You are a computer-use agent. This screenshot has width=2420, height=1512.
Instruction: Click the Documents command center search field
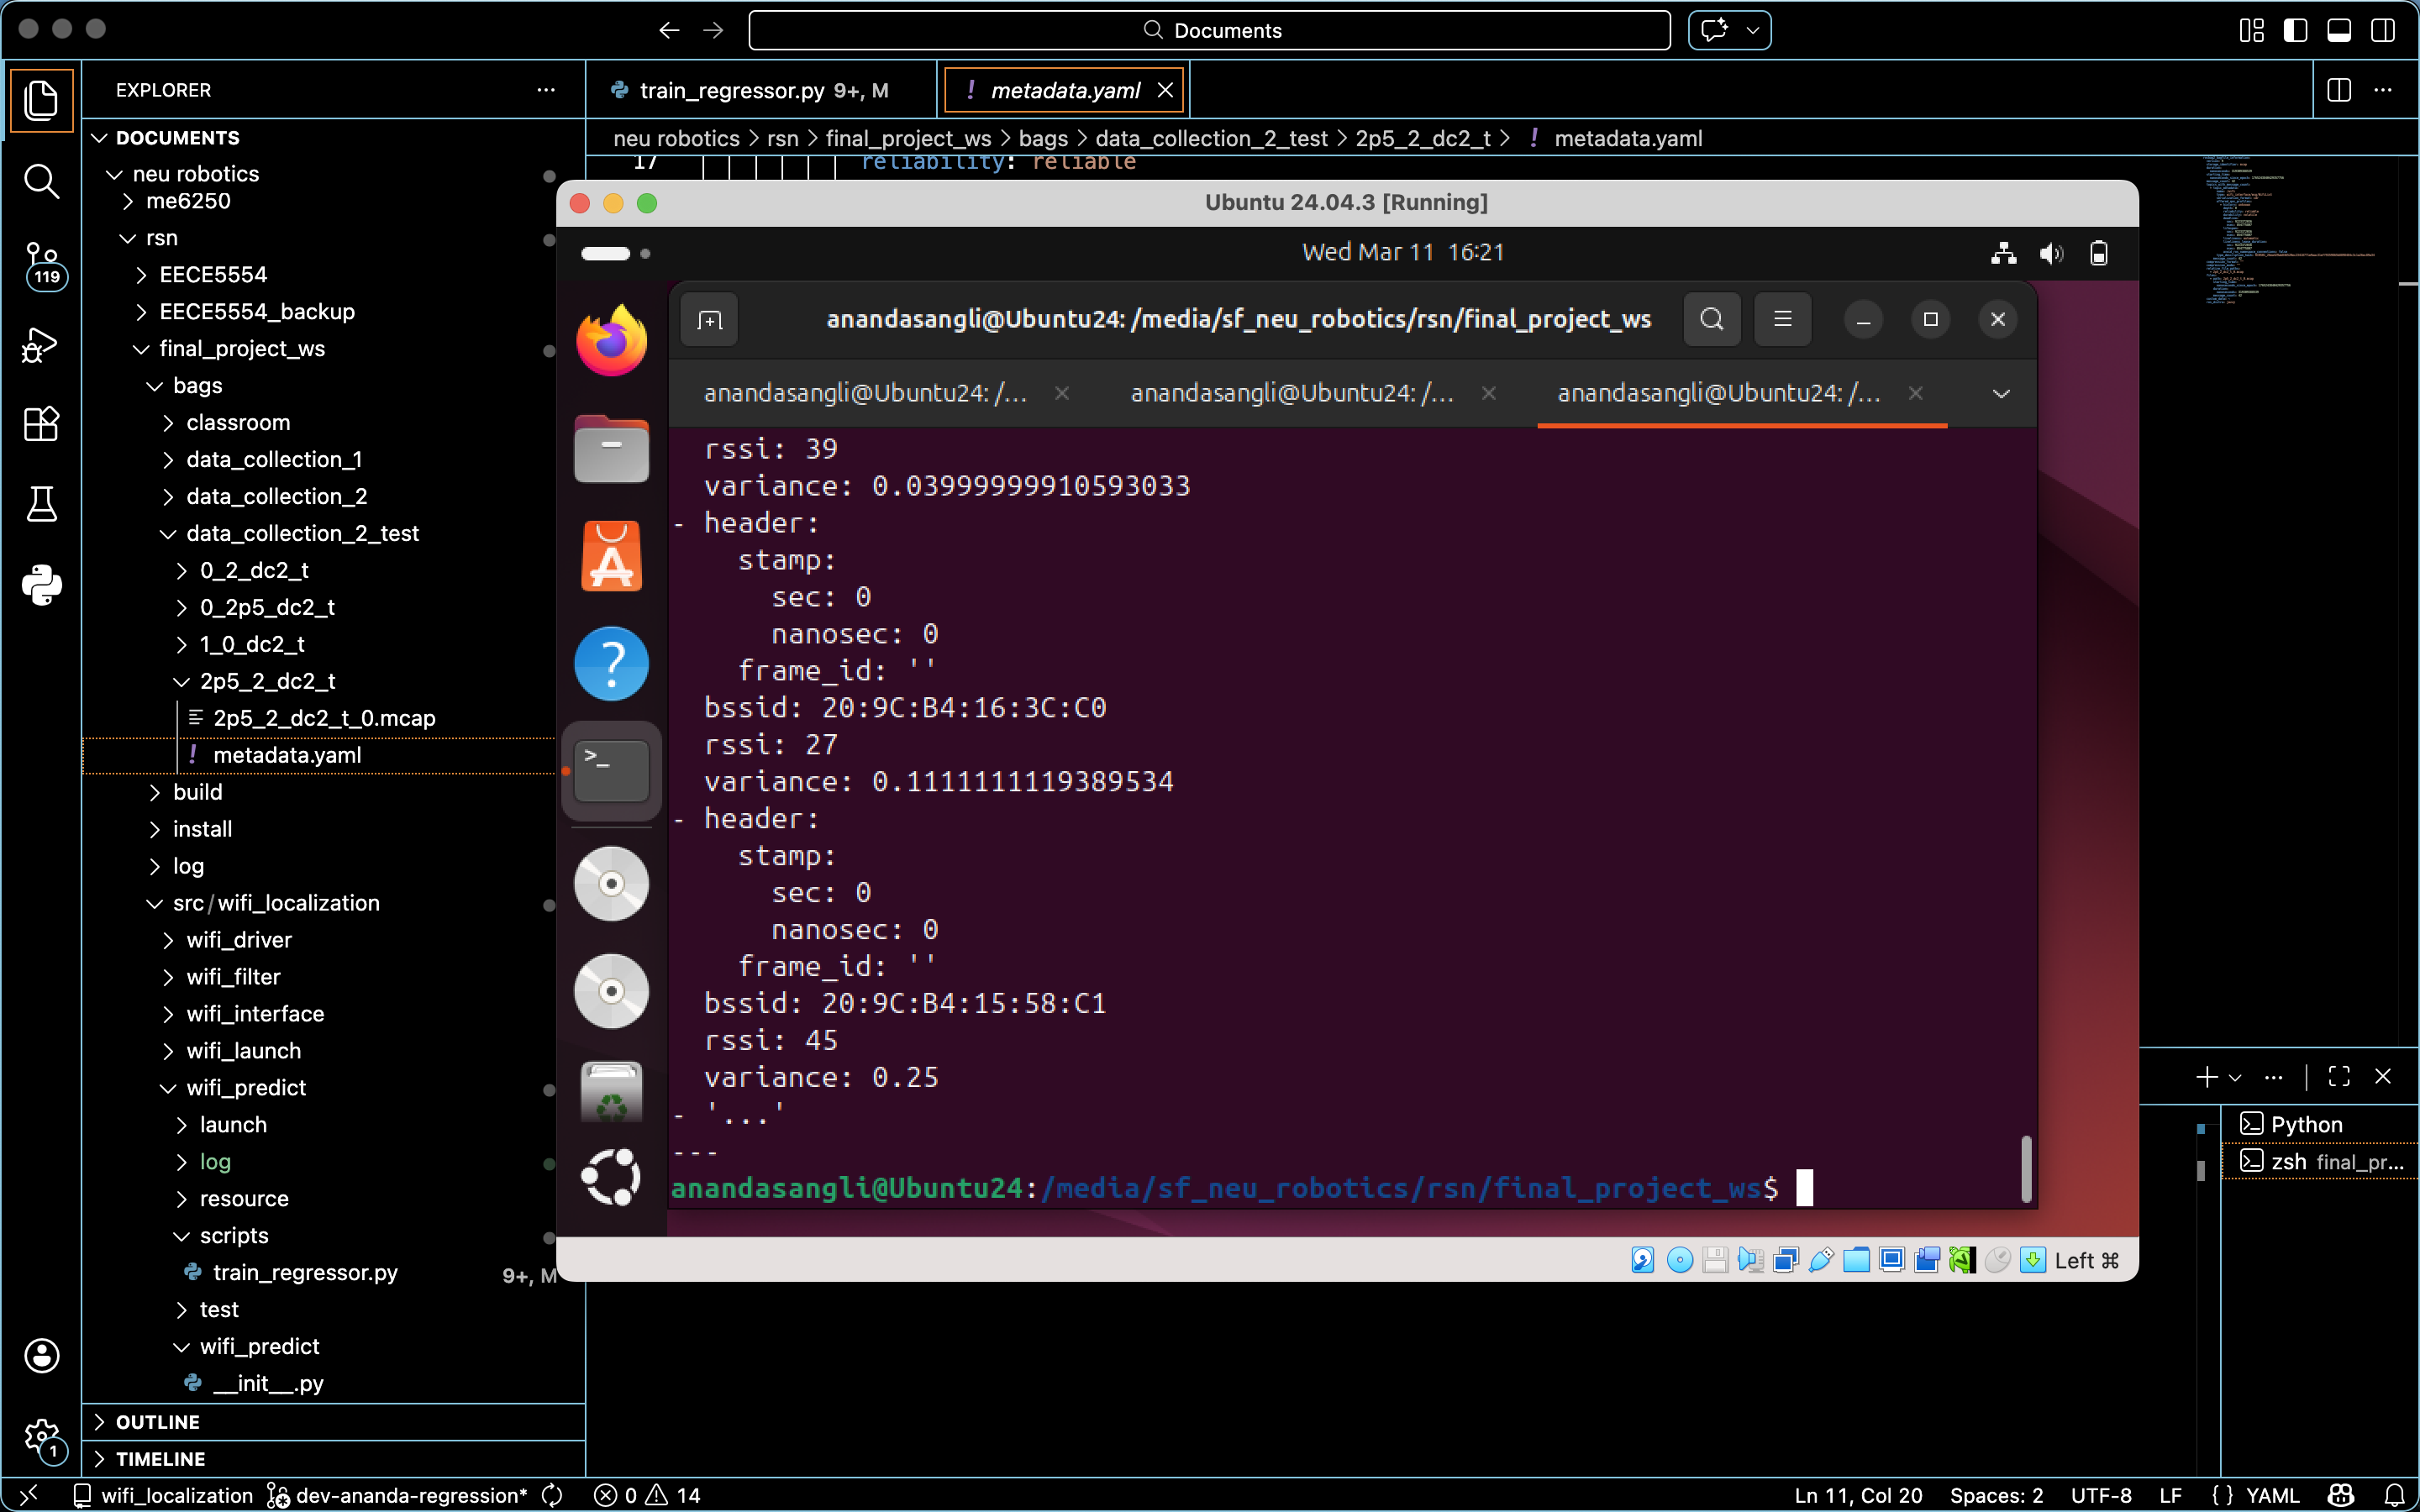(1209, 30)
